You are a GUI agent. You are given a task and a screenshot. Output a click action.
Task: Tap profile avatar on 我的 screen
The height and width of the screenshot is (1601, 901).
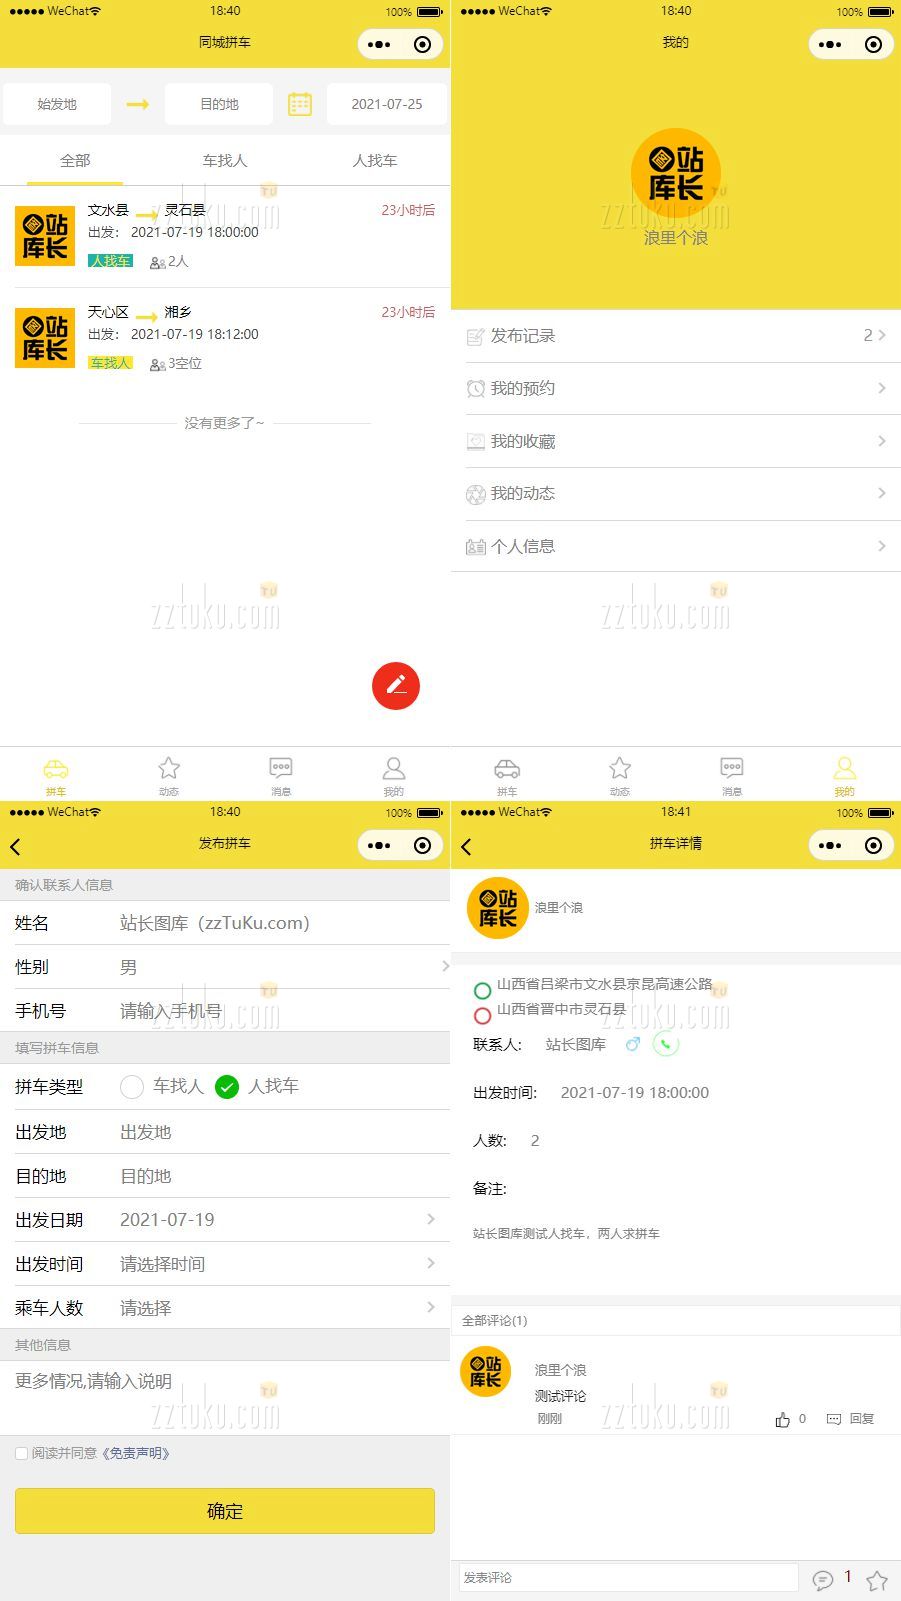676,173
